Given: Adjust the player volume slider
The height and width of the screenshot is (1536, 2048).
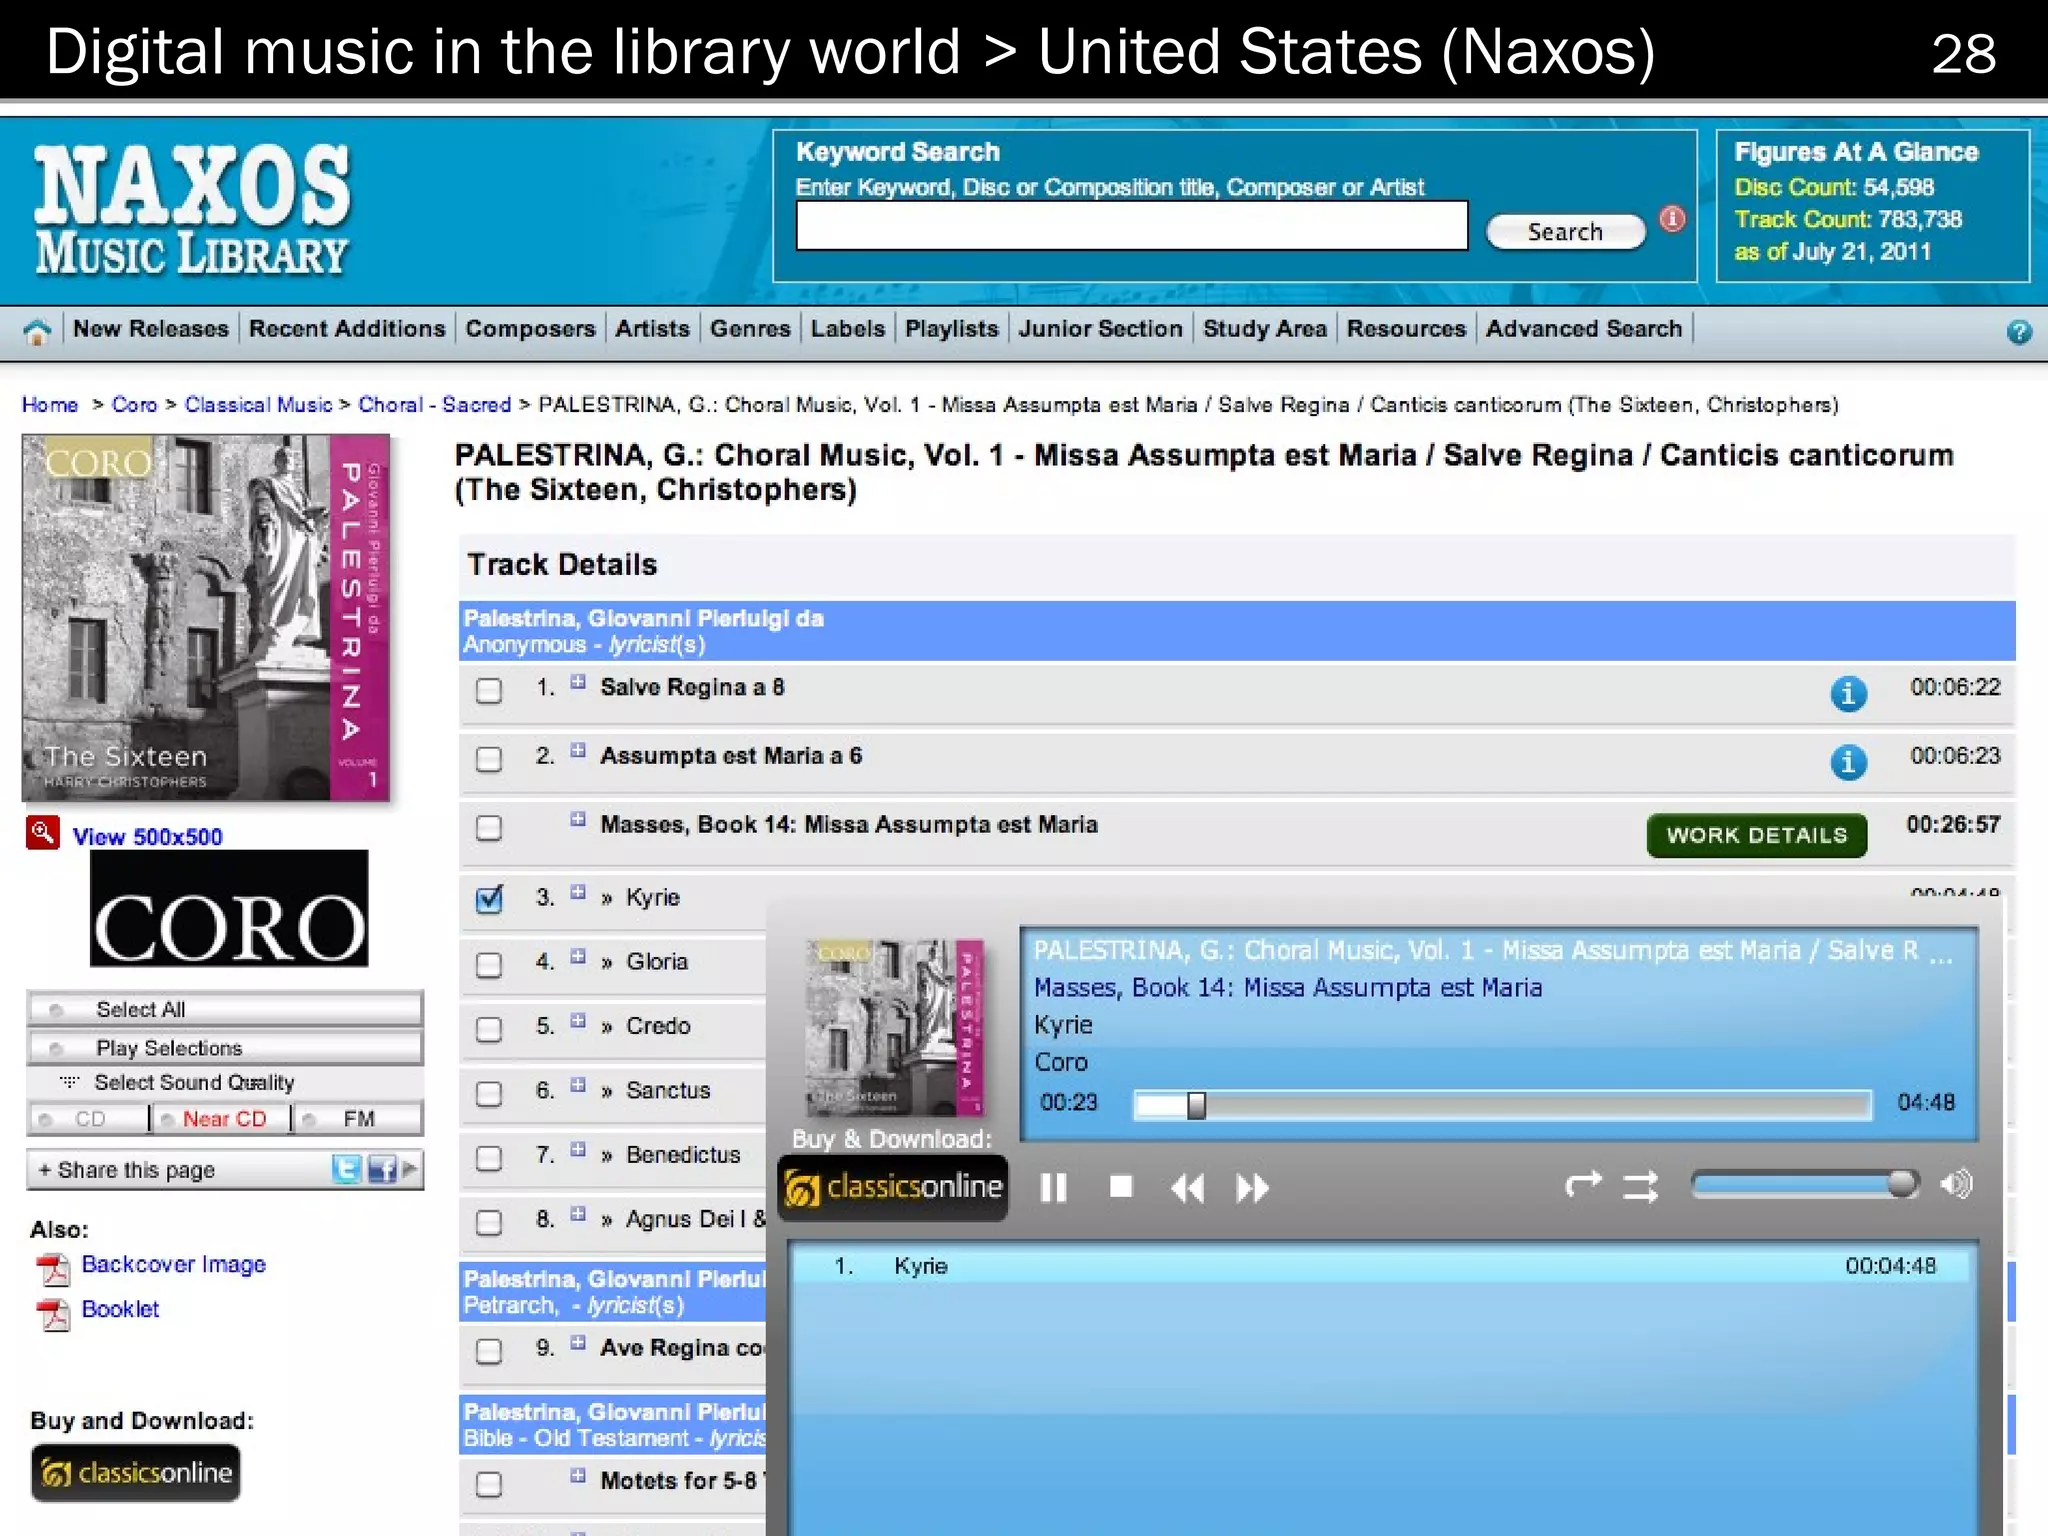Looking at the screenshot, I should coord(1805,1185).
